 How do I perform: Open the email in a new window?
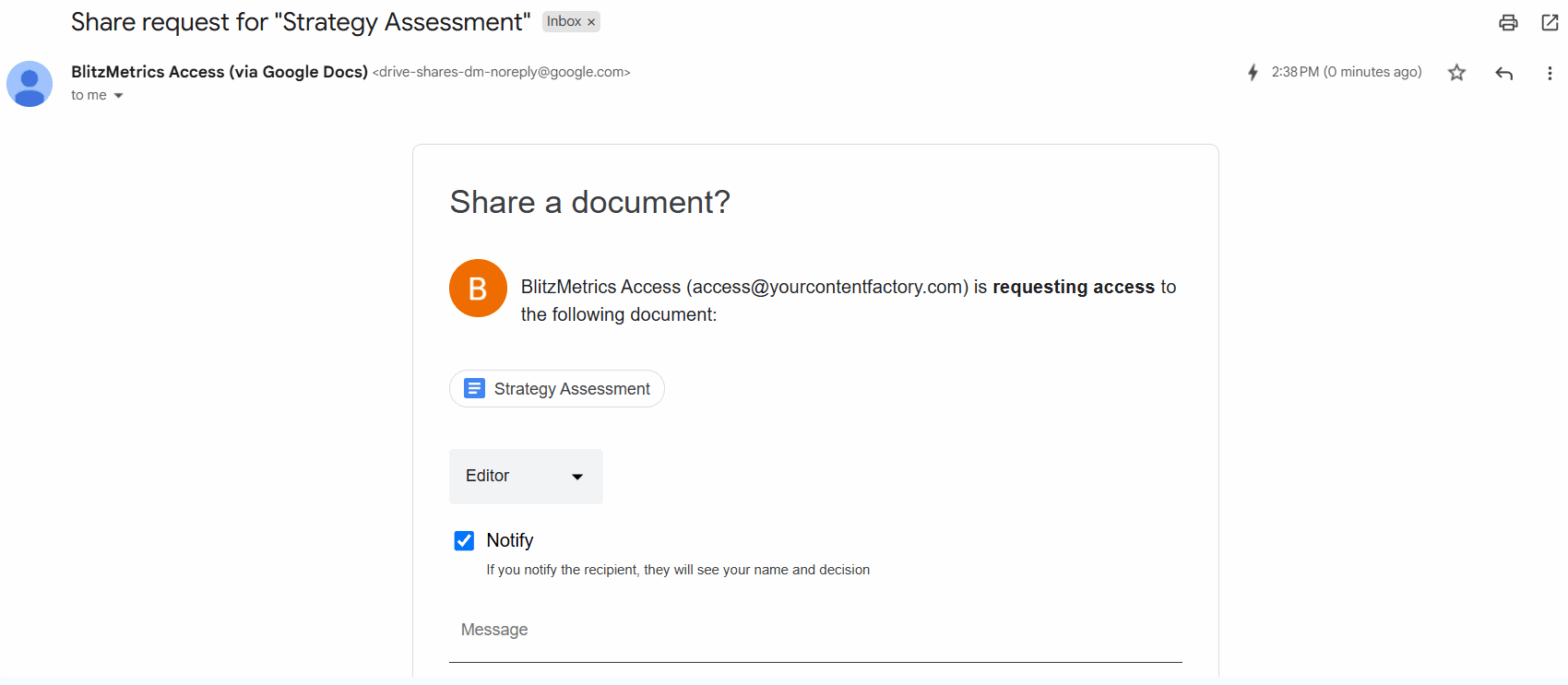(1550, 22)
